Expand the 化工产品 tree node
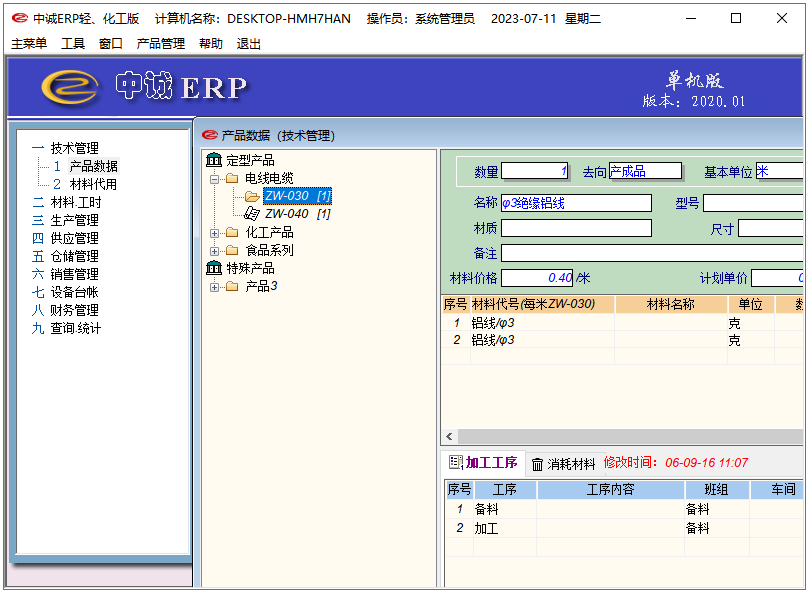The height and width of the screenshot is (594, 809). [x=215, y=232]
